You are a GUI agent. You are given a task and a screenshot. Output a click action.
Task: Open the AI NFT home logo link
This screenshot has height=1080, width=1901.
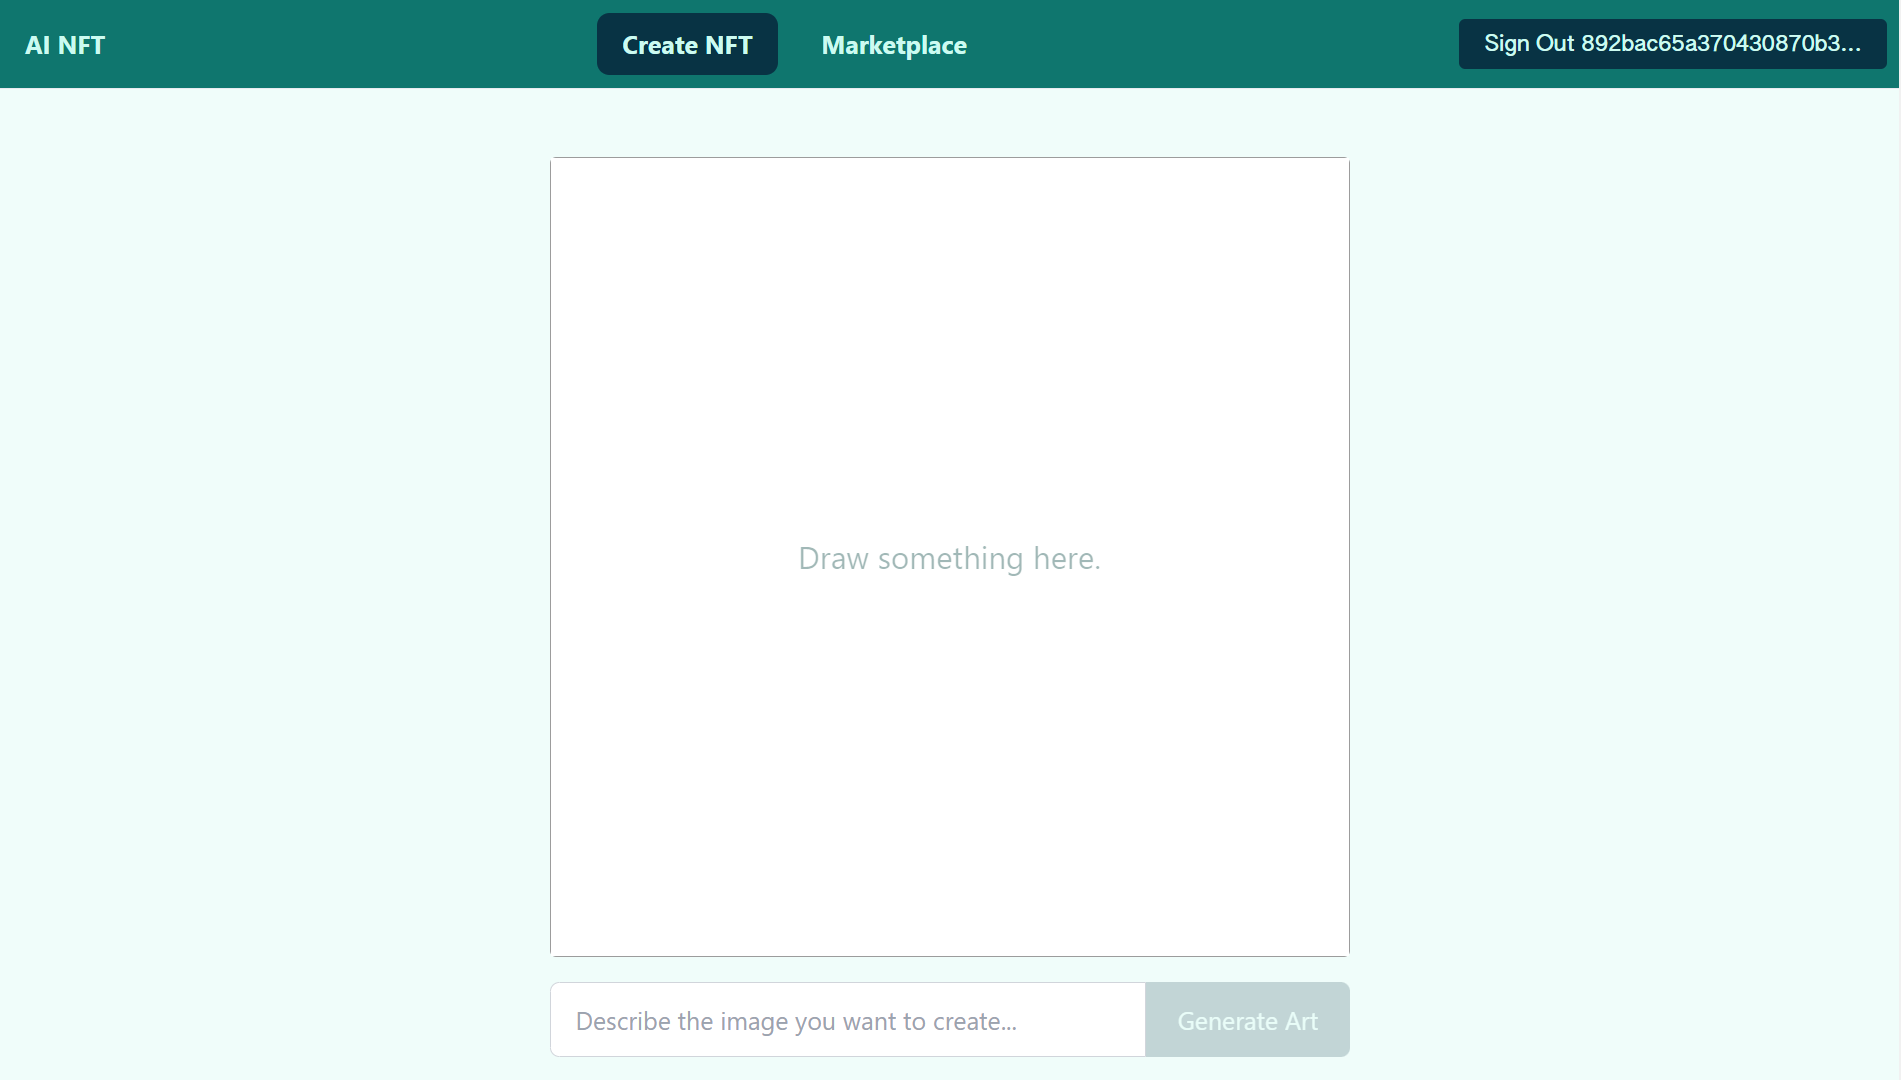[65, 45]
